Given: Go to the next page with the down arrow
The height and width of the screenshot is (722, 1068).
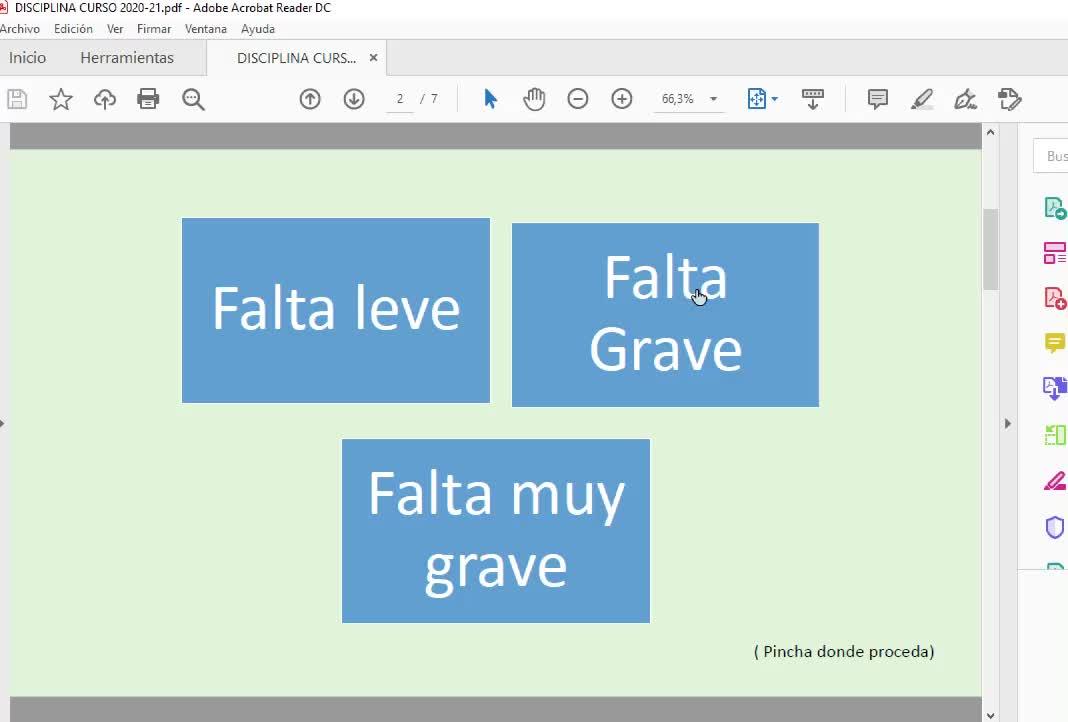Looking at the screenshot, I should point(354,99).
